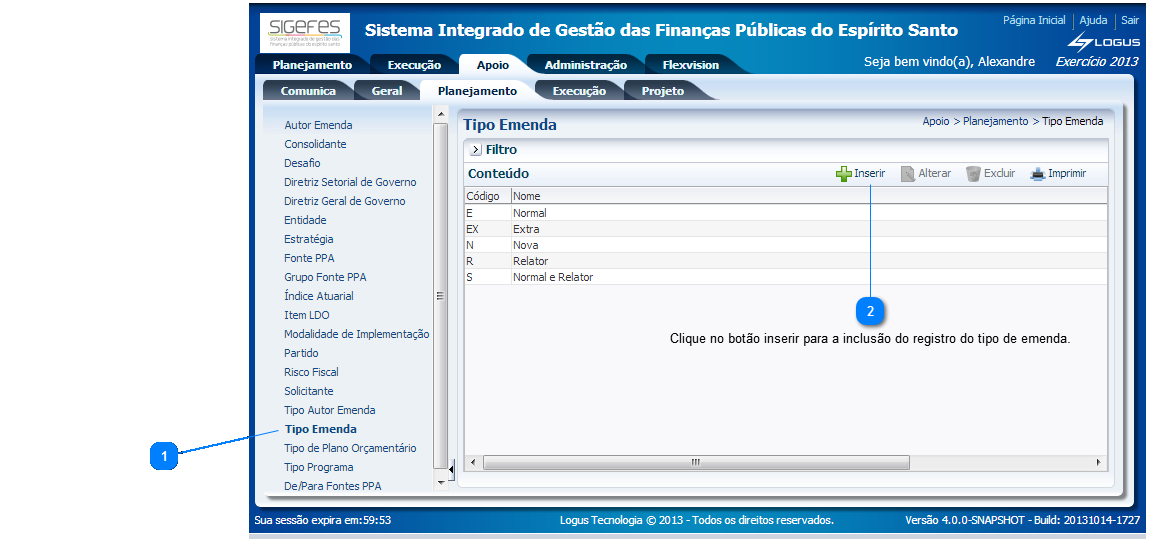The width and height of the screenshot is (1166, 551).
Task: Open the Administração main tab
Action: point(585,65)
